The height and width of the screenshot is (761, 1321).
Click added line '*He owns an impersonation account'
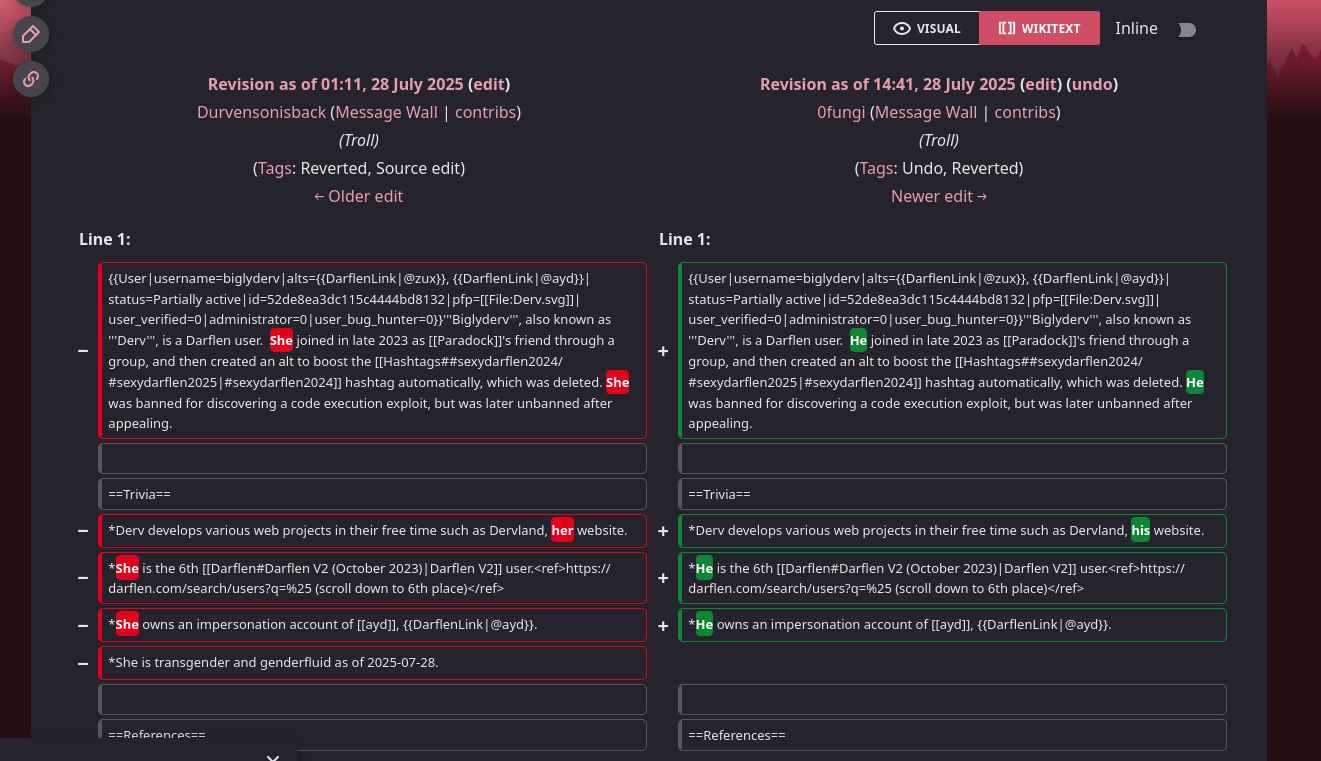[x=953, y=625]
